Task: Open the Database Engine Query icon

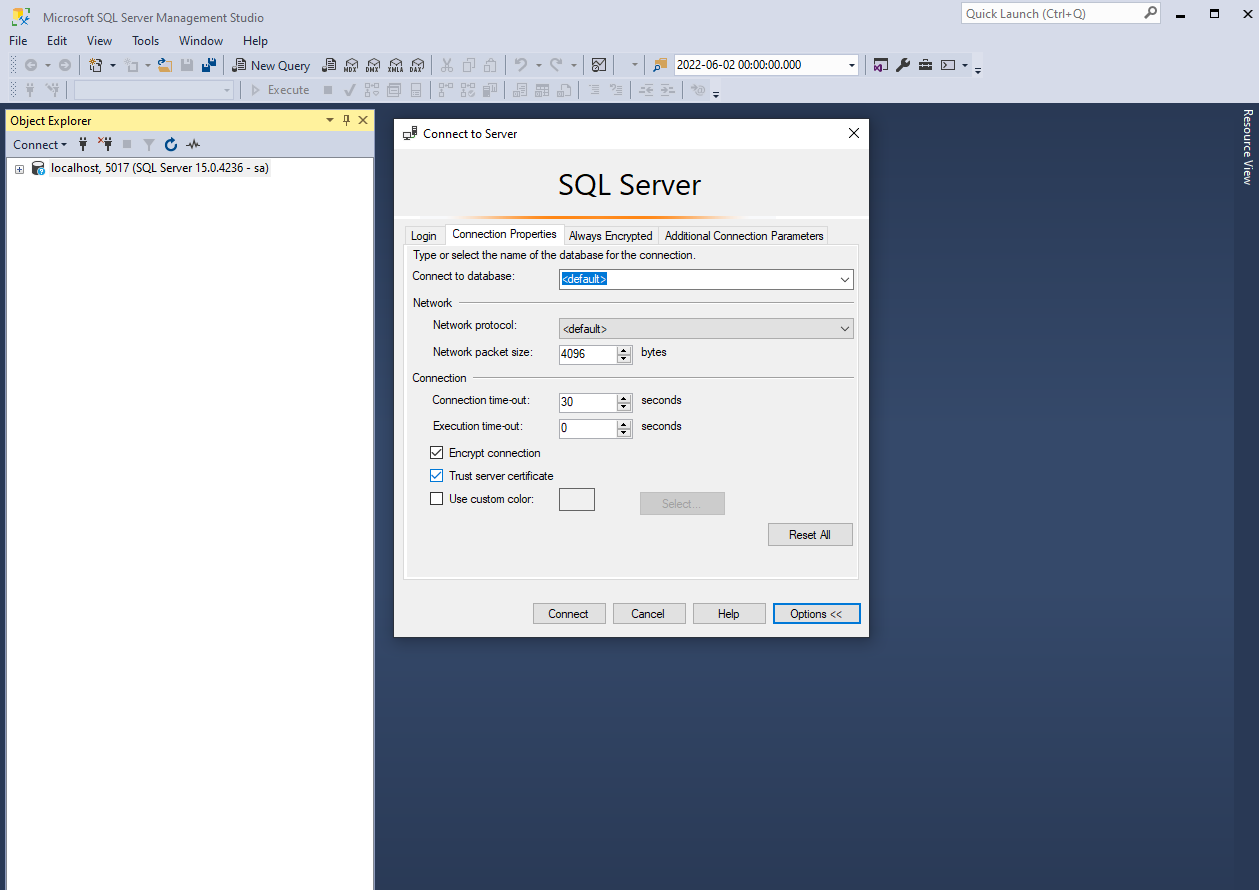Action: point(329,65)
